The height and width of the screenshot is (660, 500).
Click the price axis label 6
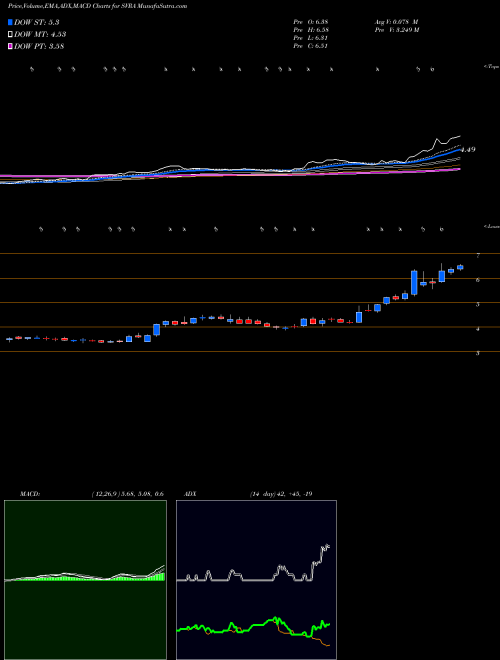(478, 280)
